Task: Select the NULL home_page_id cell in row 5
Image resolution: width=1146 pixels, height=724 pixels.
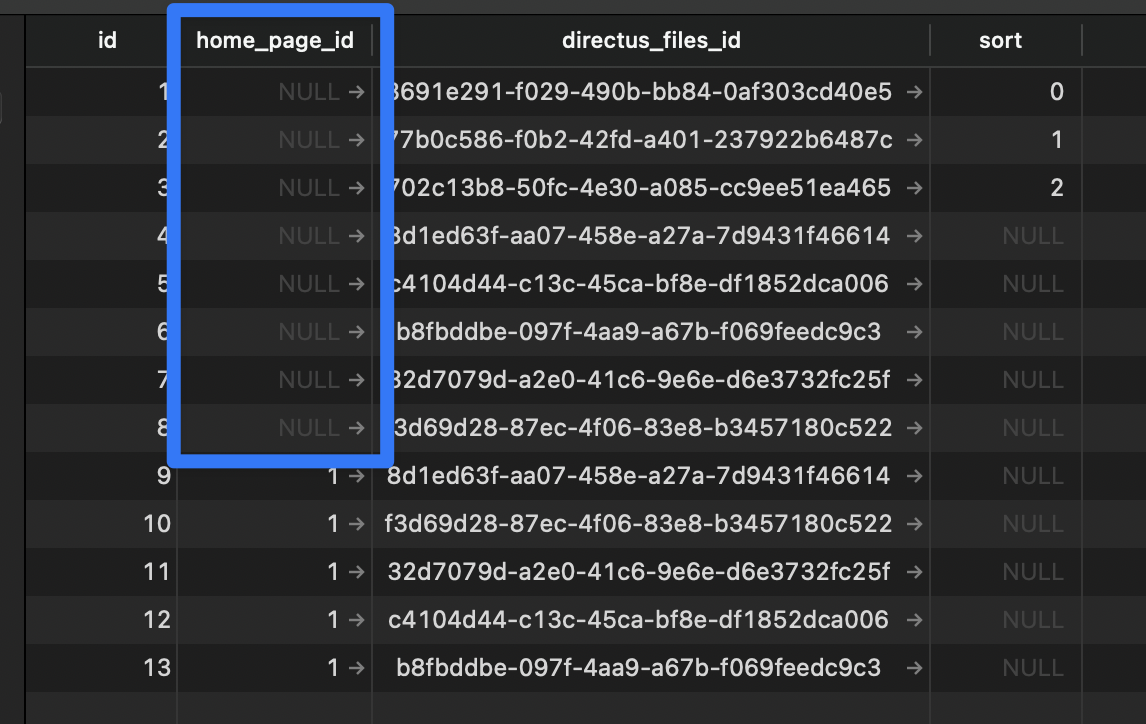Action: coord(300,283)
